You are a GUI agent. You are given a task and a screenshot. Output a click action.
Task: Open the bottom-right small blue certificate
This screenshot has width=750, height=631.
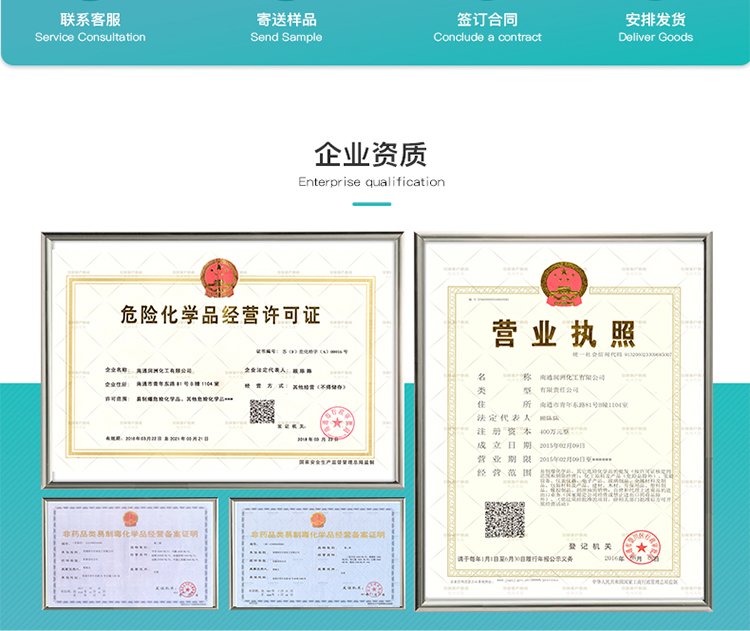(316, 552)
